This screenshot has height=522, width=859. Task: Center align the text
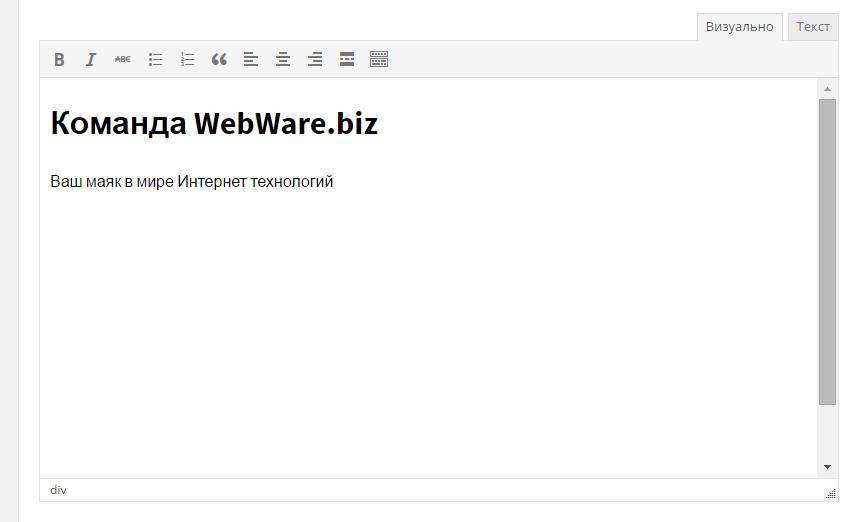point(283,59)
